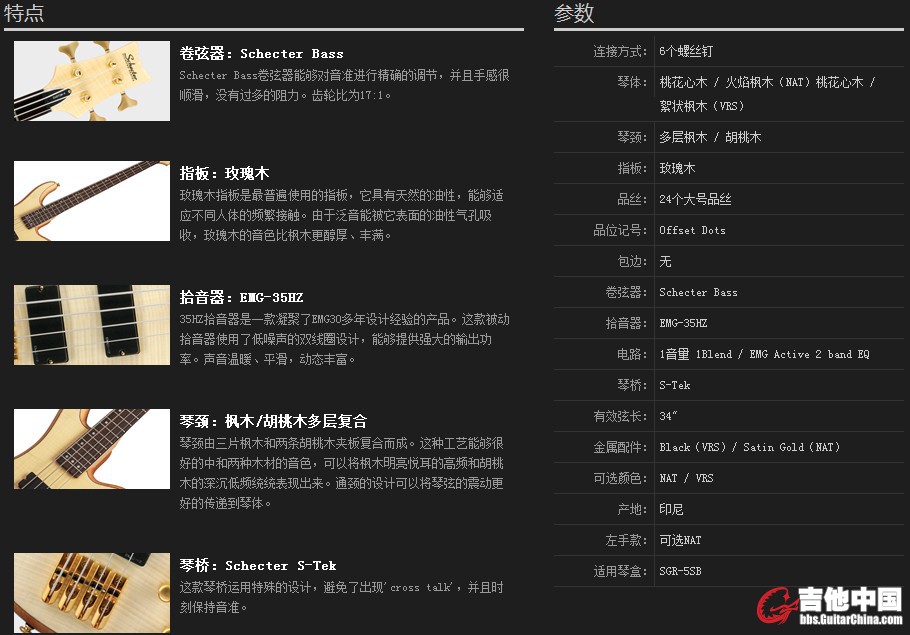
Task: Click the value '24个大号品丝'
Action: [695, 199]
